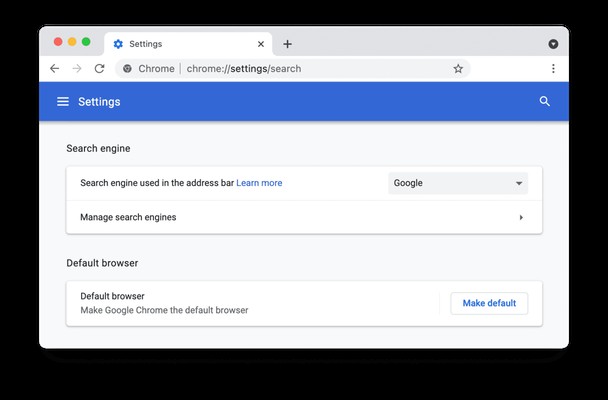Click the forward navigation arrow
This screenshot has height=400, width=608.
pos(77,69)
